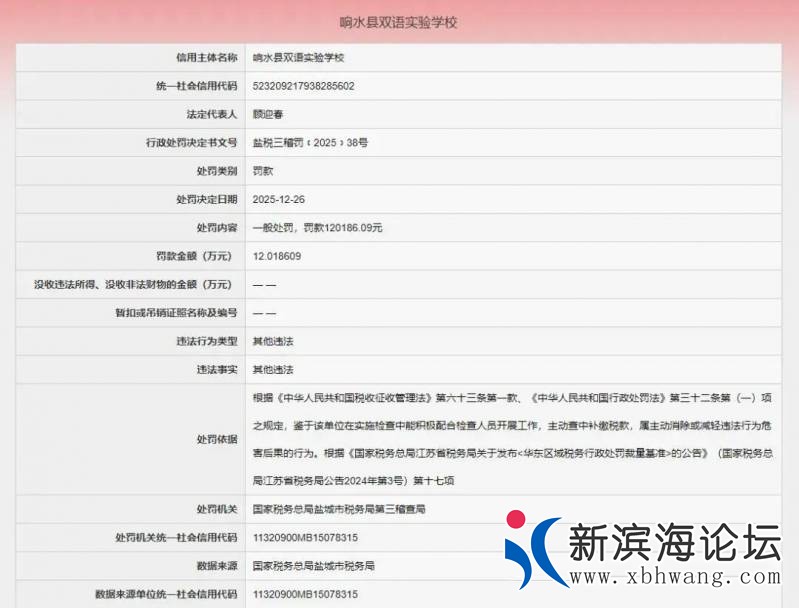Image resolution: width=799 pixels, height=608 pixels.
Task: Click legal representative name 顾迎春
Action: pos(269,115)
